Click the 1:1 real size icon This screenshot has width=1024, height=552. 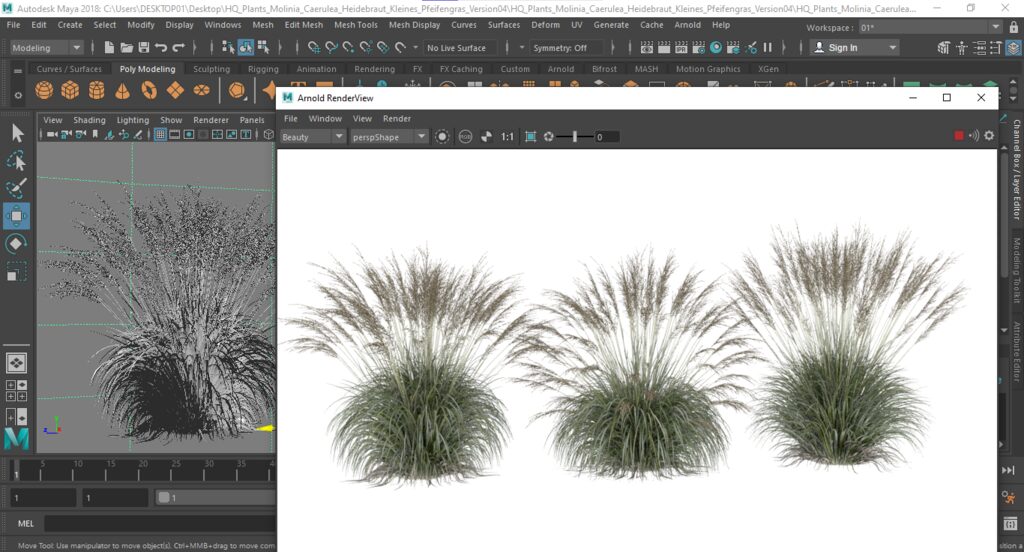(x=507, y=137)
